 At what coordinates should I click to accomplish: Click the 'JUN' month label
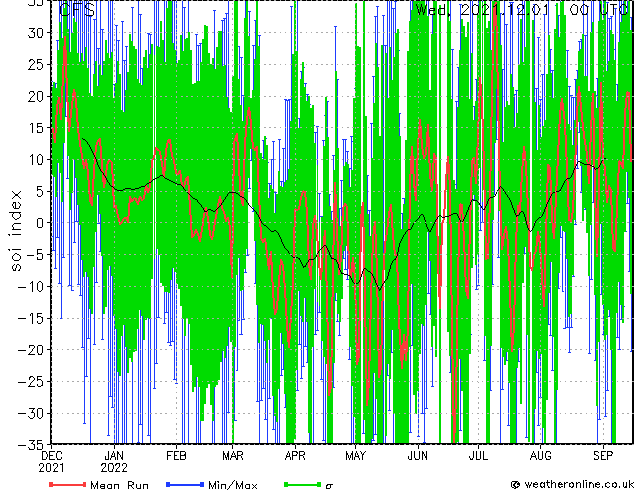[x=418, y=456]
